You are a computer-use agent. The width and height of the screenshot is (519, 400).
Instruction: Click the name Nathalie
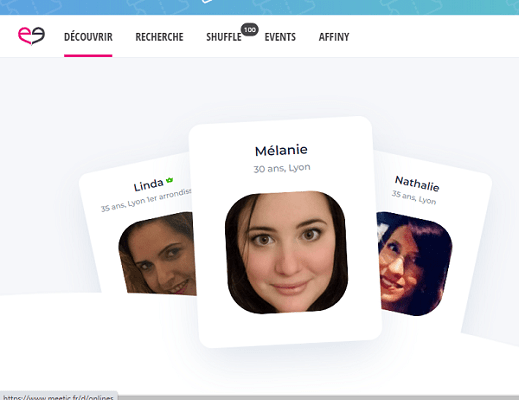[x=417, y=184]
